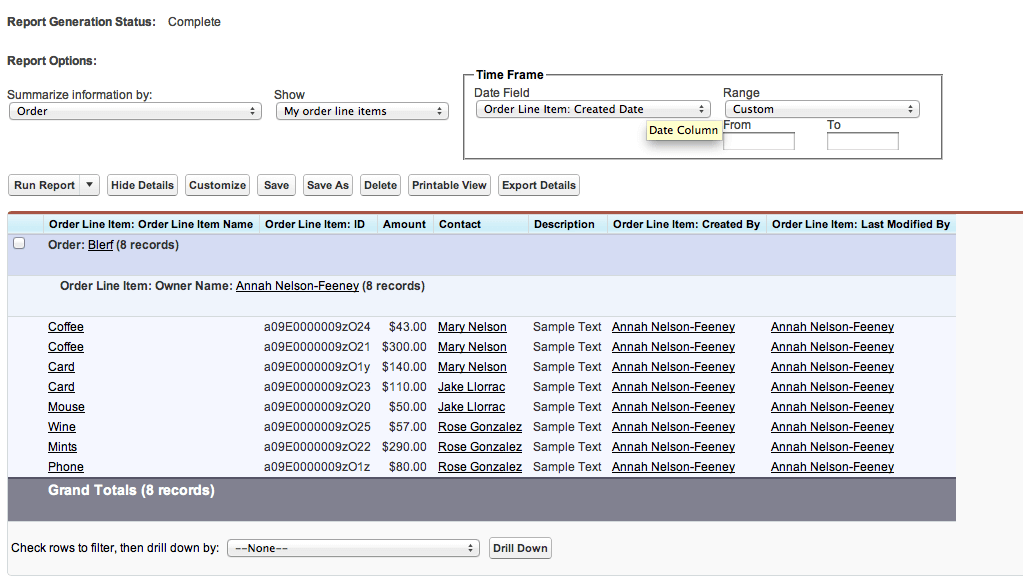Click the Run Report button
The image size is (1023, 583).
pyautogui.click(x=44, y=185)
